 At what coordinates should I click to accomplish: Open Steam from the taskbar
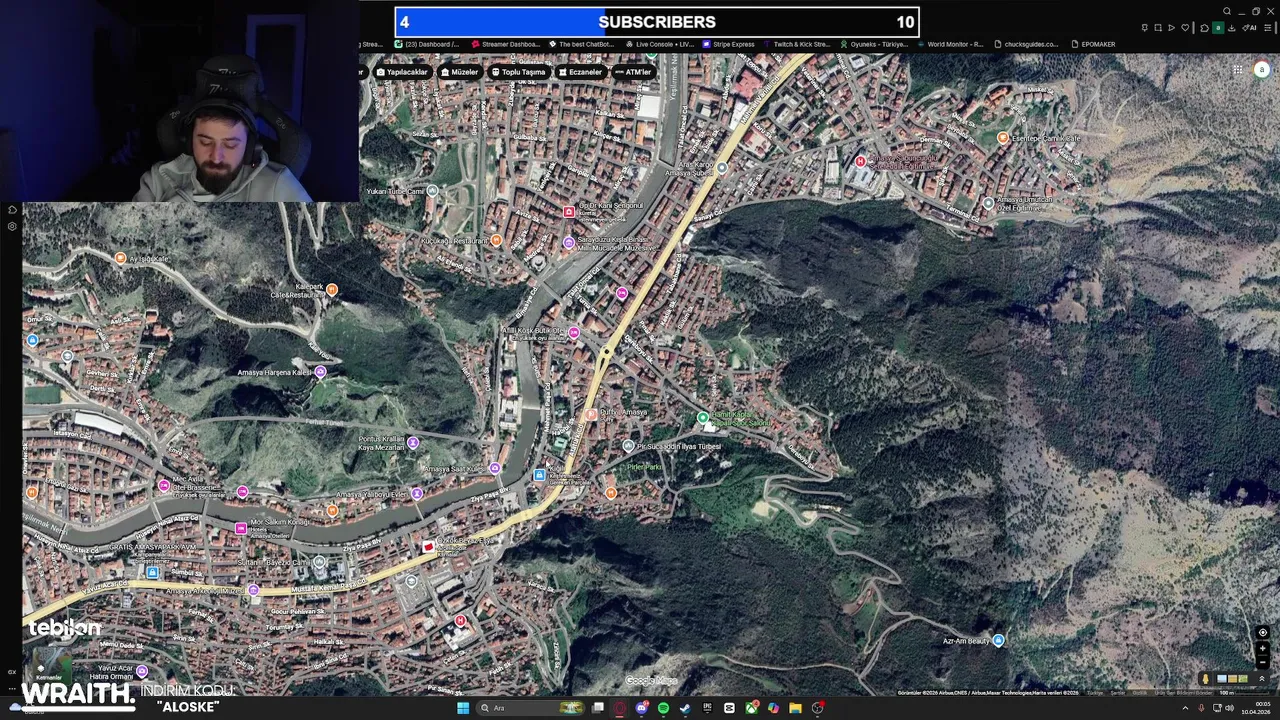point(685,708)
